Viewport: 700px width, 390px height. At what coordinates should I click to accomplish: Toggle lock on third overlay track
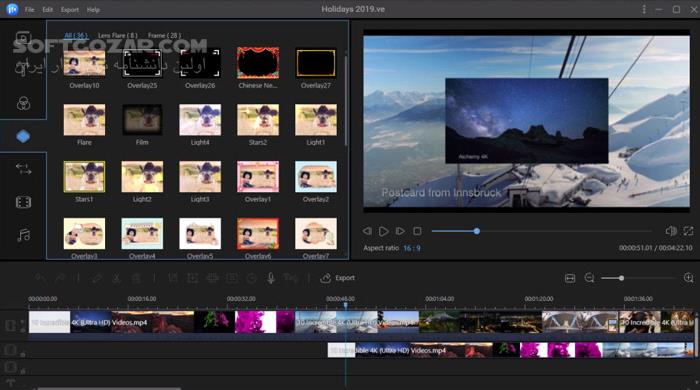22,371
